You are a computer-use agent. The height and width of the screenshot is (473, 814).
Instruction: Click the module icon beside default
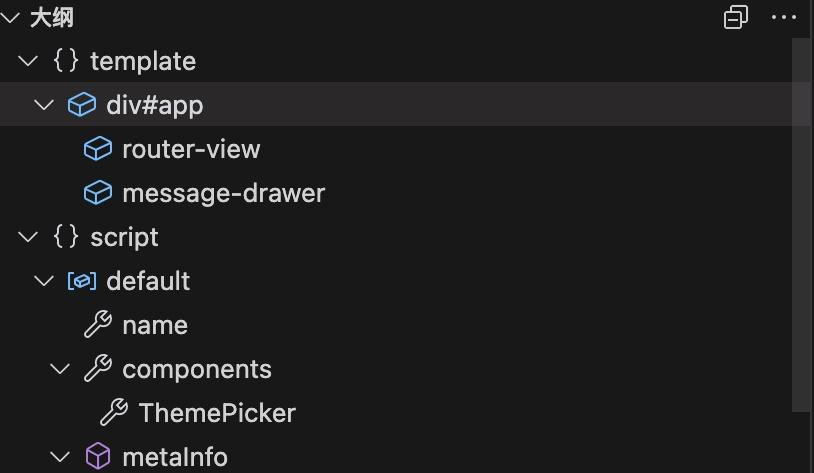tap(81, 281)
